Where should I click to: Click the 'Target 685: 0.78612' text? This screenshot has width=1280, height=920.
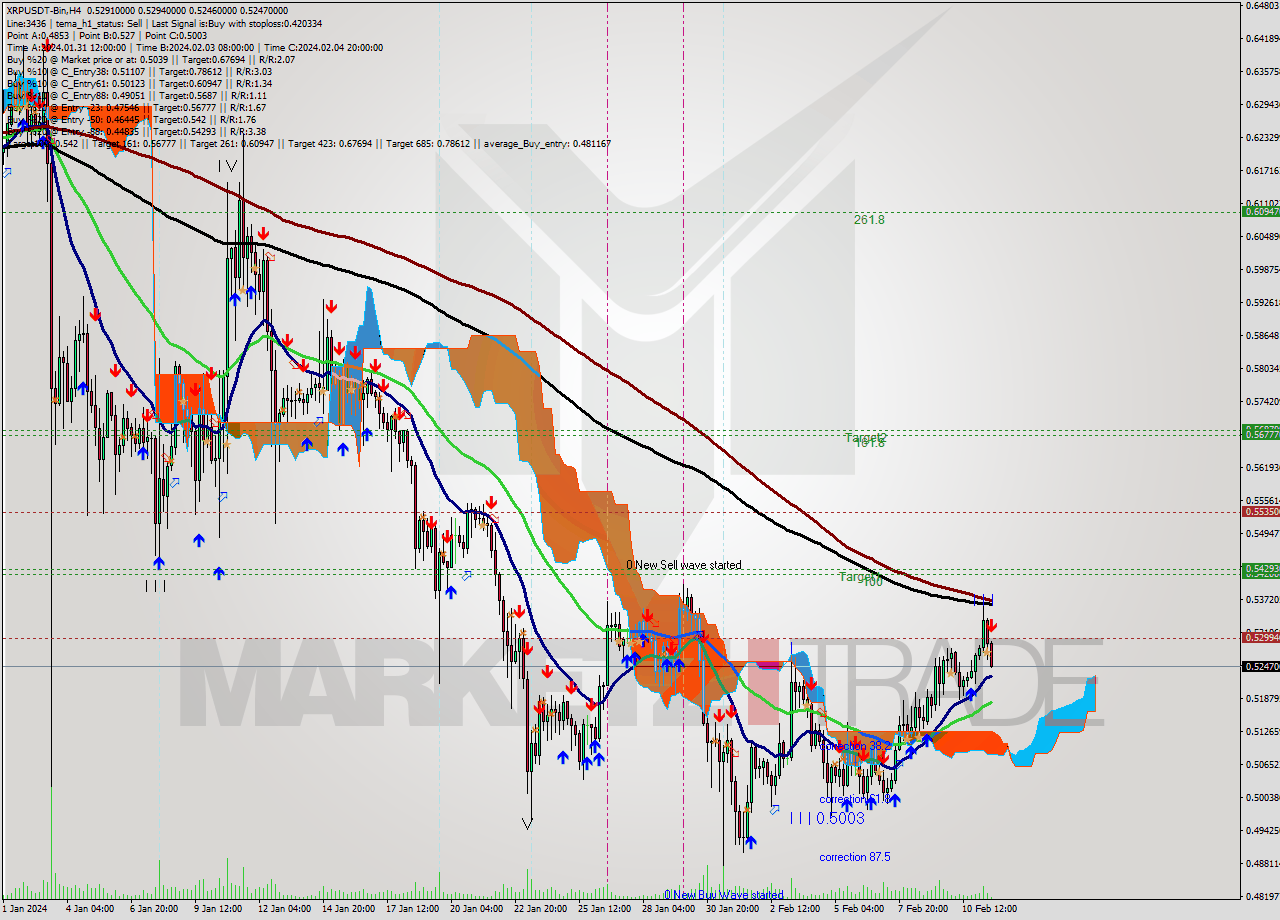pyautogui.click(x=428, y=144)
